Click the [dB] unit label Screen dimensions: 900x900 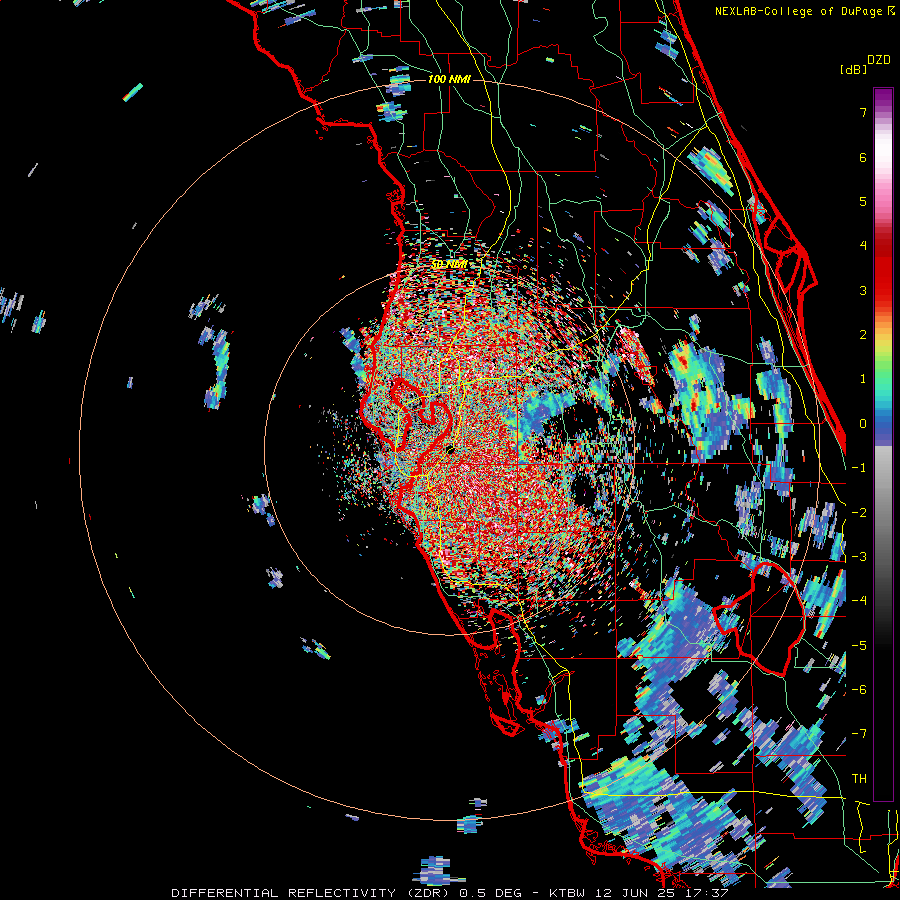point(854,69)
